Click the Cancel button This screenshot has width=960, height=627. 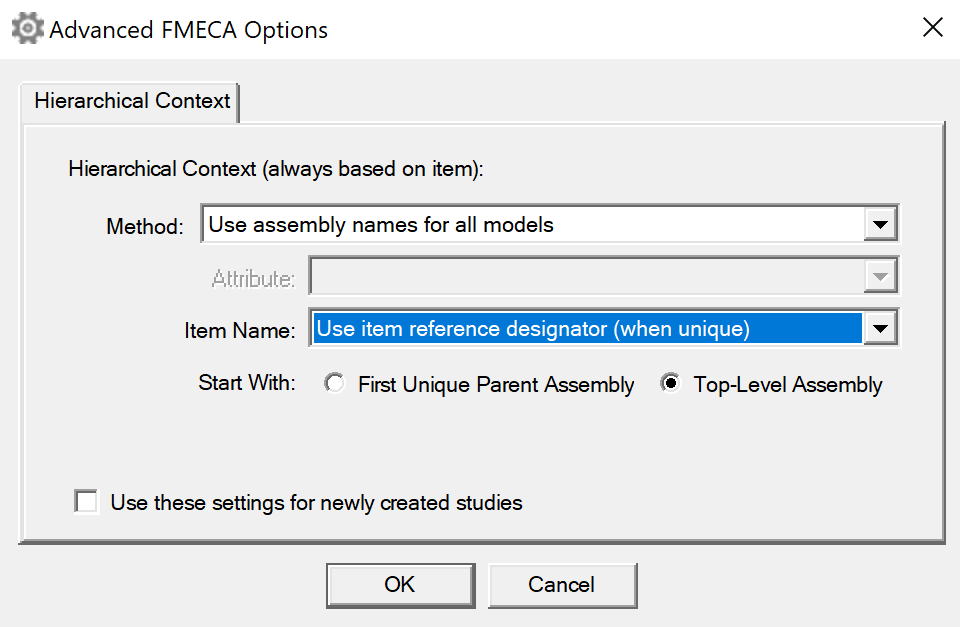(562, 585)
